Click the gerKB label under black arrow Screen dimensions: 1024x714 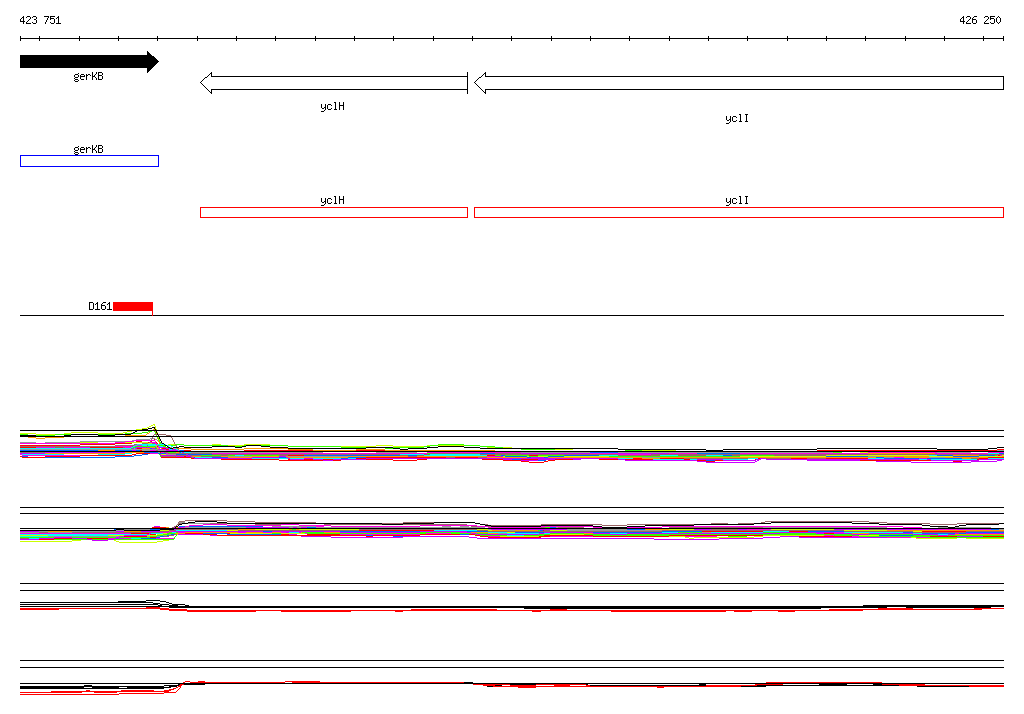click(88, 76)
